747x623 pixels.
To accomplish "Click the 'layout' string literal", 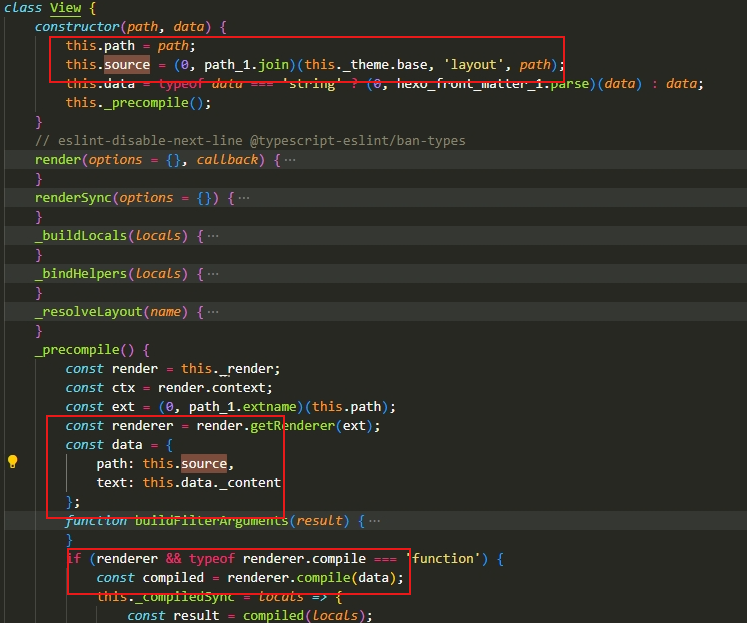I will (474, 65).
